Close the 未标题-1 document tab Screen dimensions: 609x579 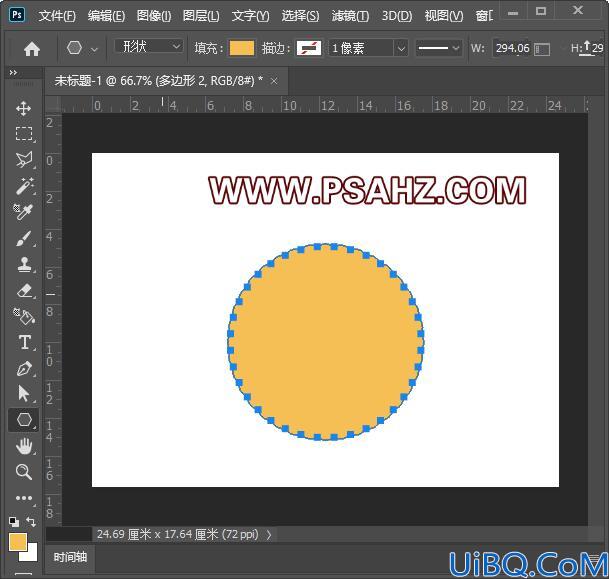(x=274, y=81)
